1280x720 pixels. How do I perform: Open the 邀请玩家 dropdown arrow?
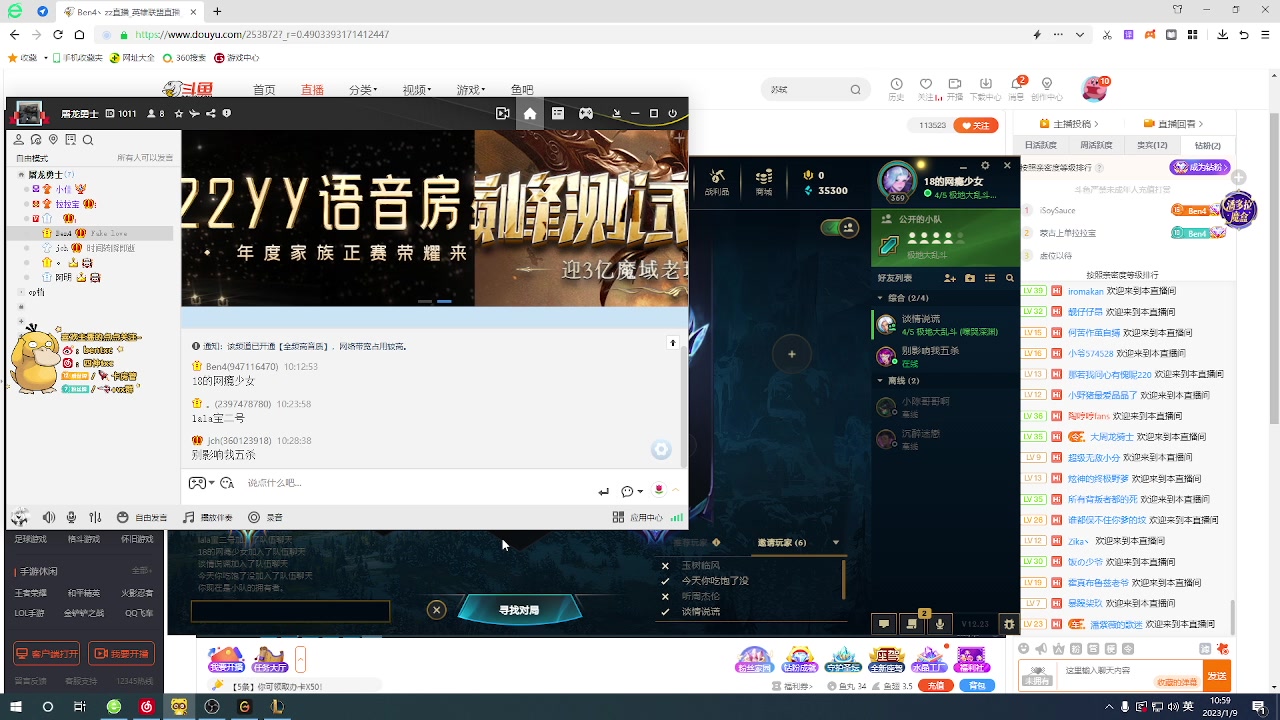[836, 542]
